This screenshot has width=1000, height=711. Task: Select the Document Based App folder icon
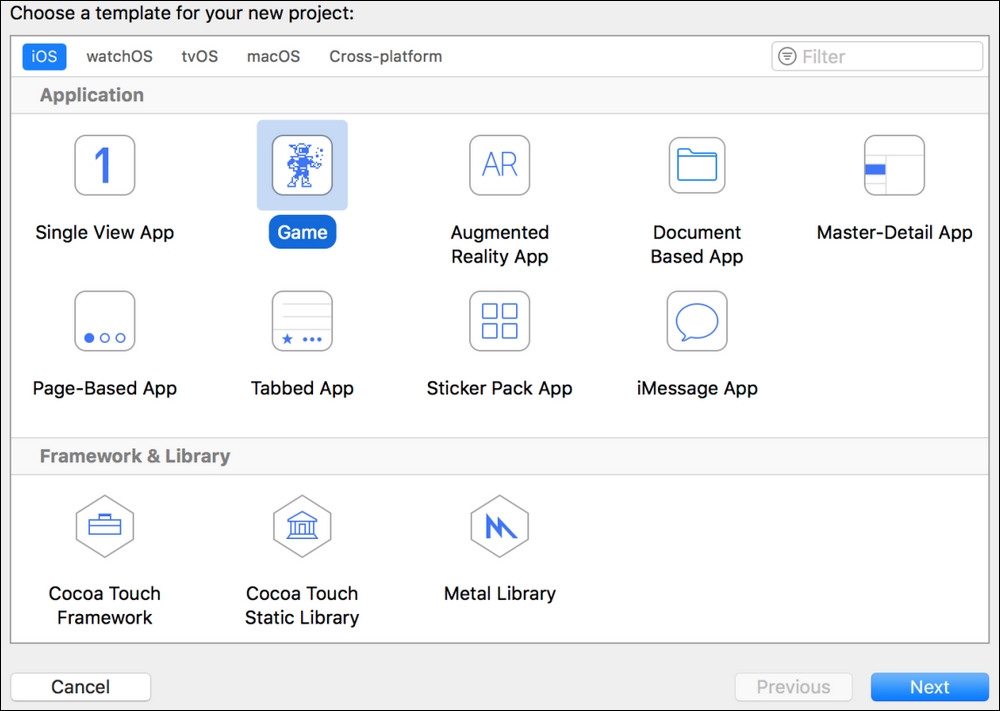click(x=697, y=165)
